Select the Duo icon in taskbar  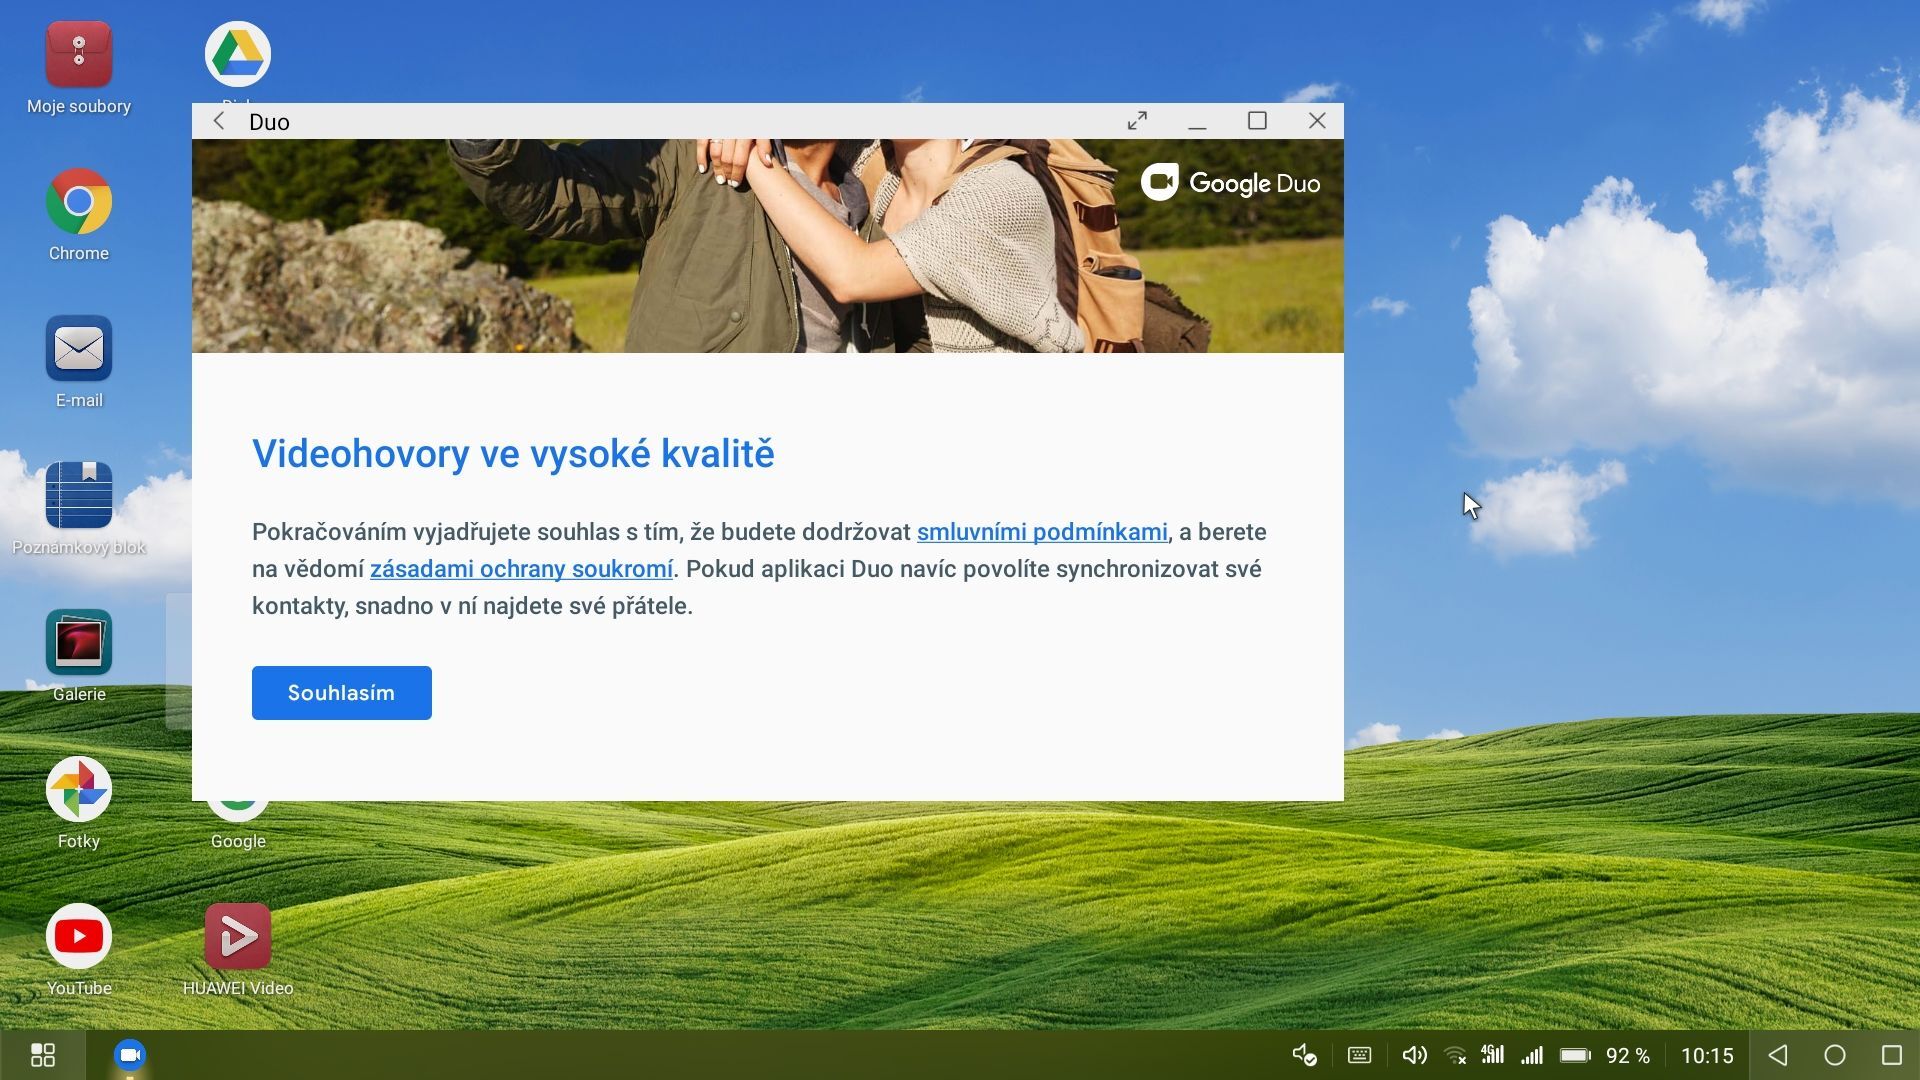coord(130,1055)
